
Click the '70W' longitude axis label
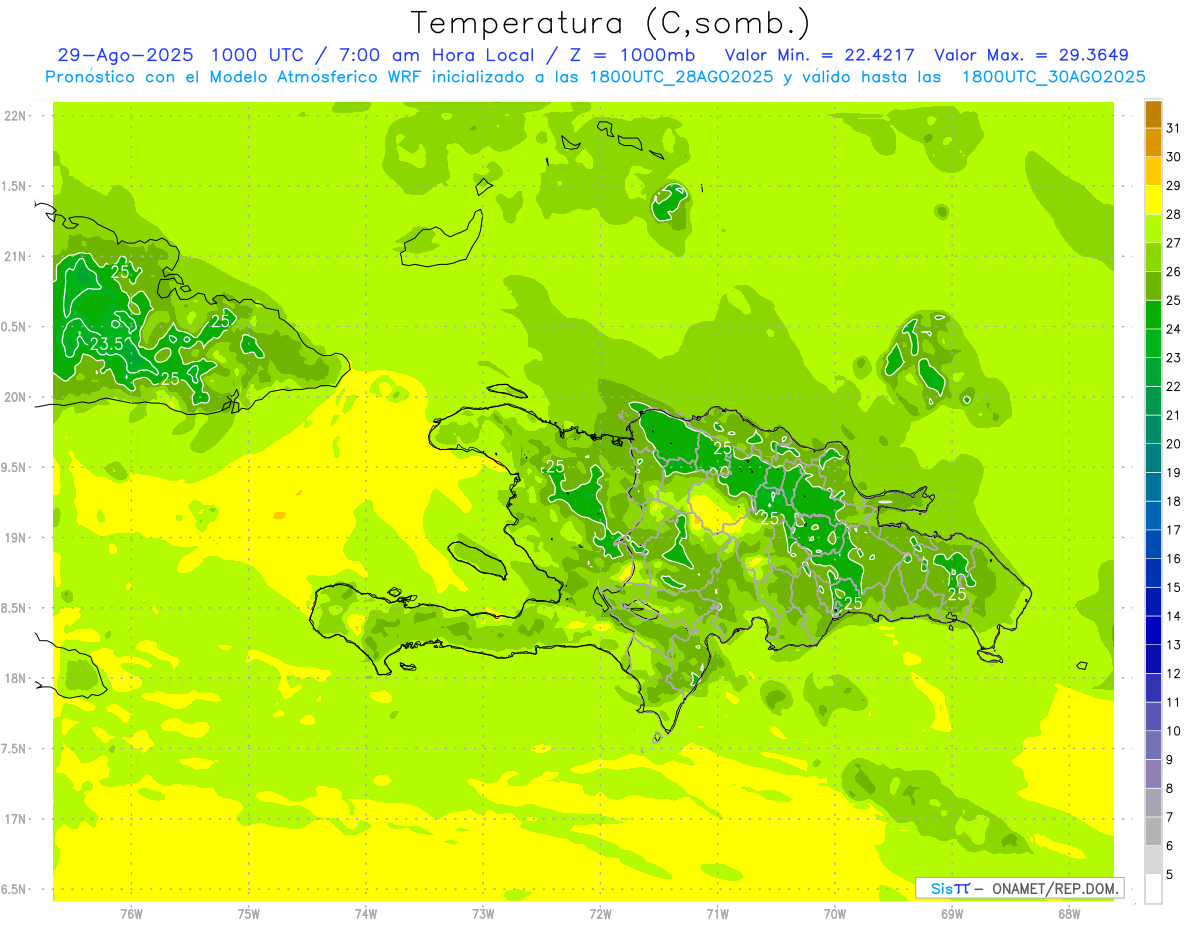tap(835, 913)
